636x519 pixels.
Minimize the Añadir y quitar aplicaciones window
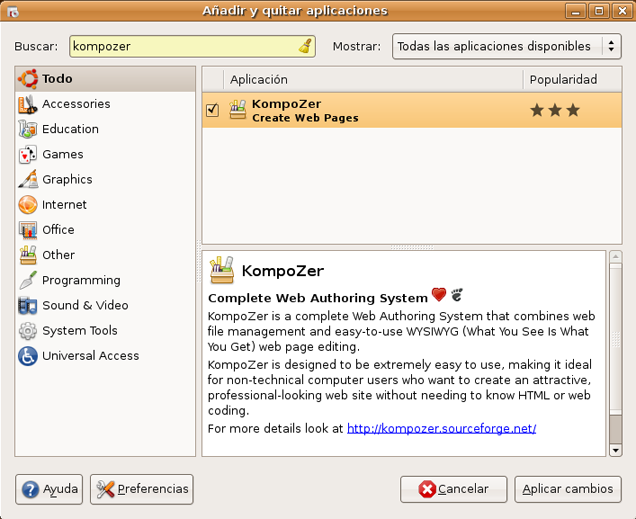[x=575, y=11]
